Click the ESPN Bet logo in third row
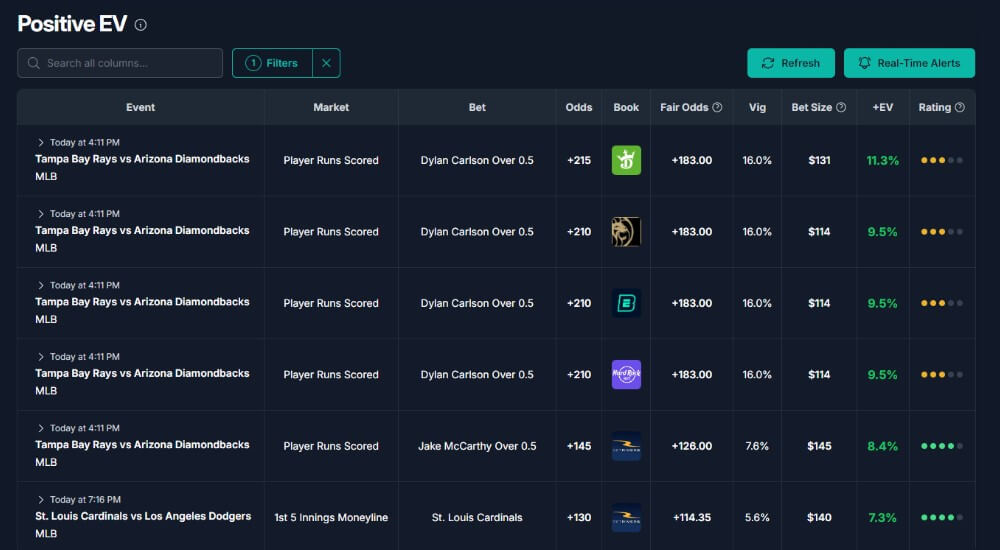The image size is (1000, 550). click(x=626, y=303)
